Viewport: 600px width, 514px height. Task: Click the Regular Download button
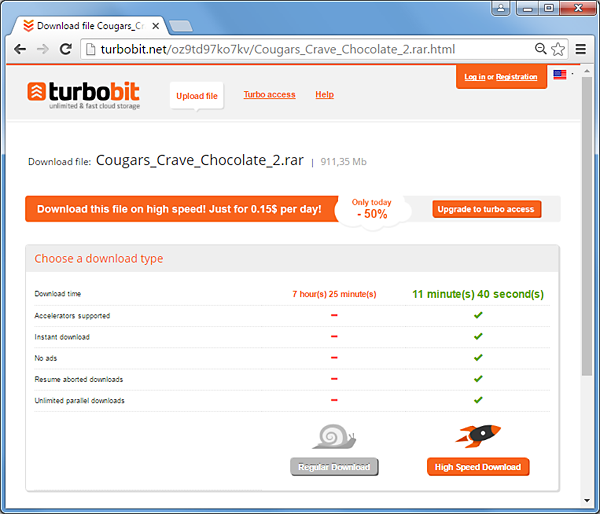334,467
